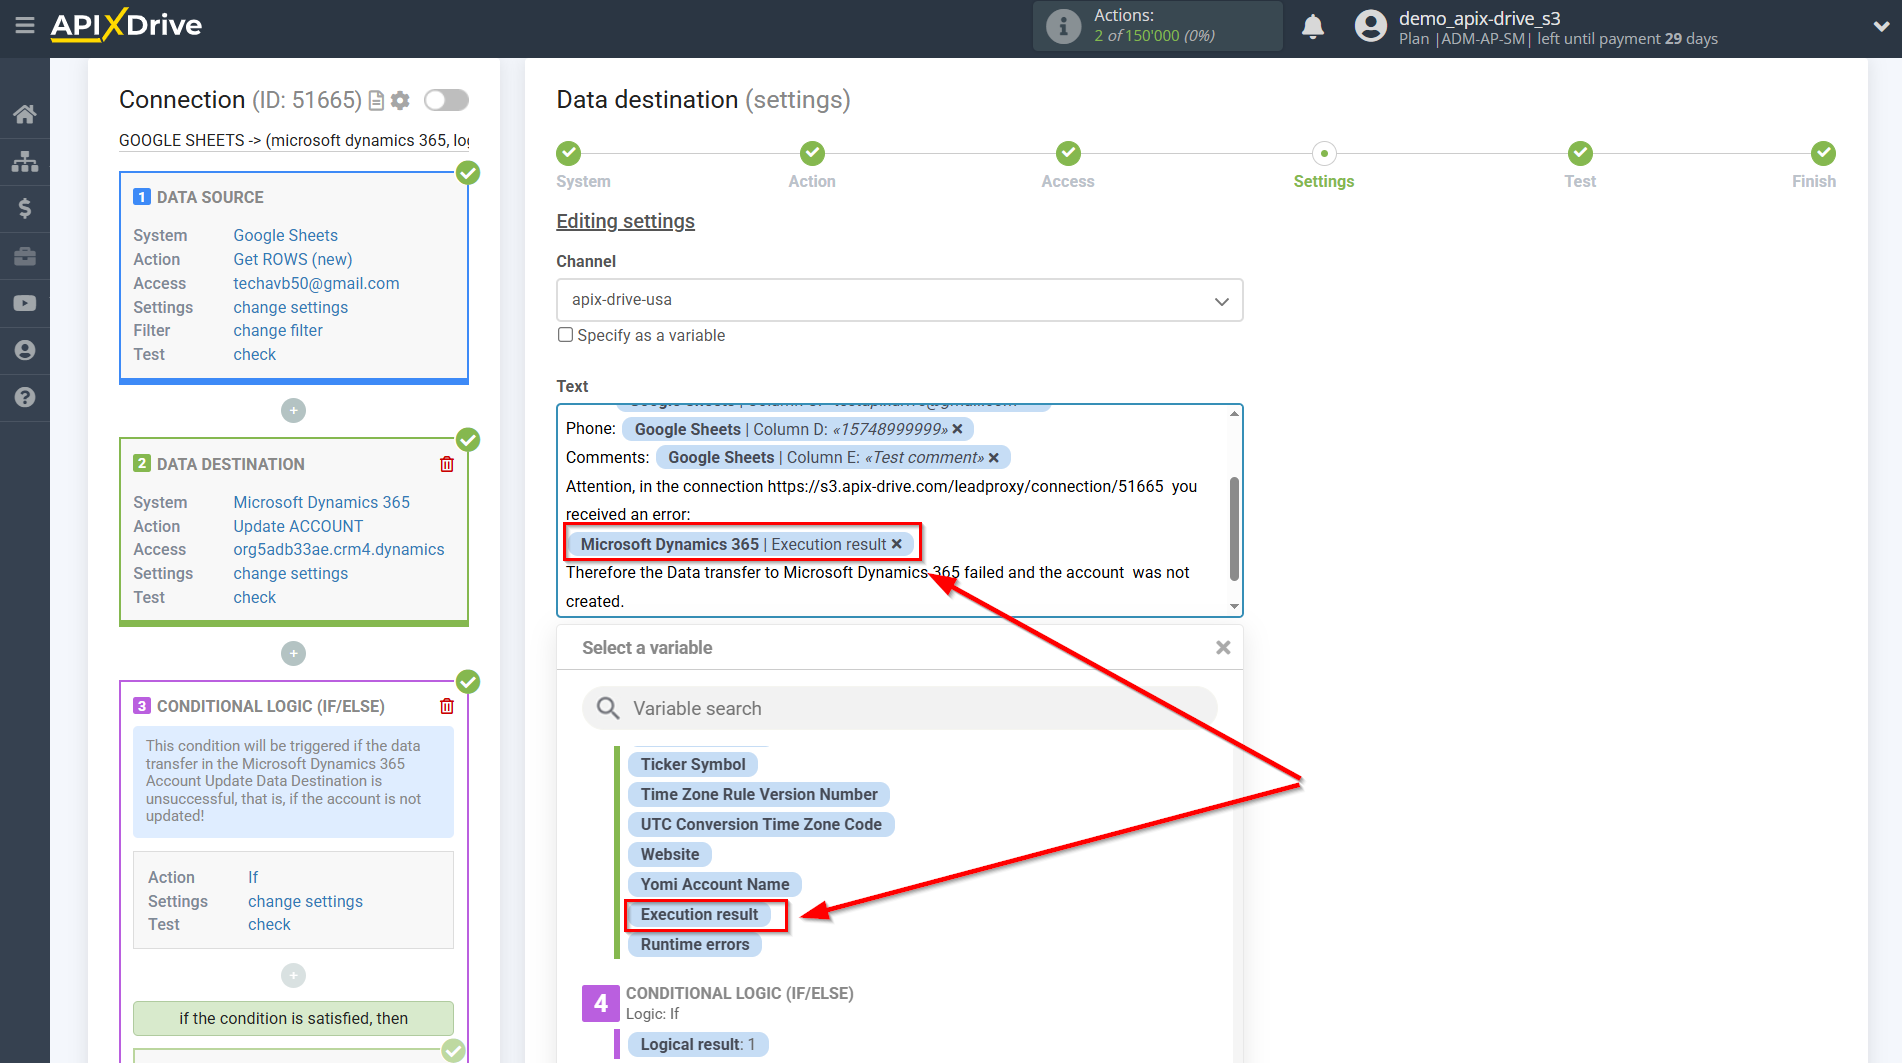Click change filter in Data Source
This screenshot has width=1902, height=1063.
[278, 330]
